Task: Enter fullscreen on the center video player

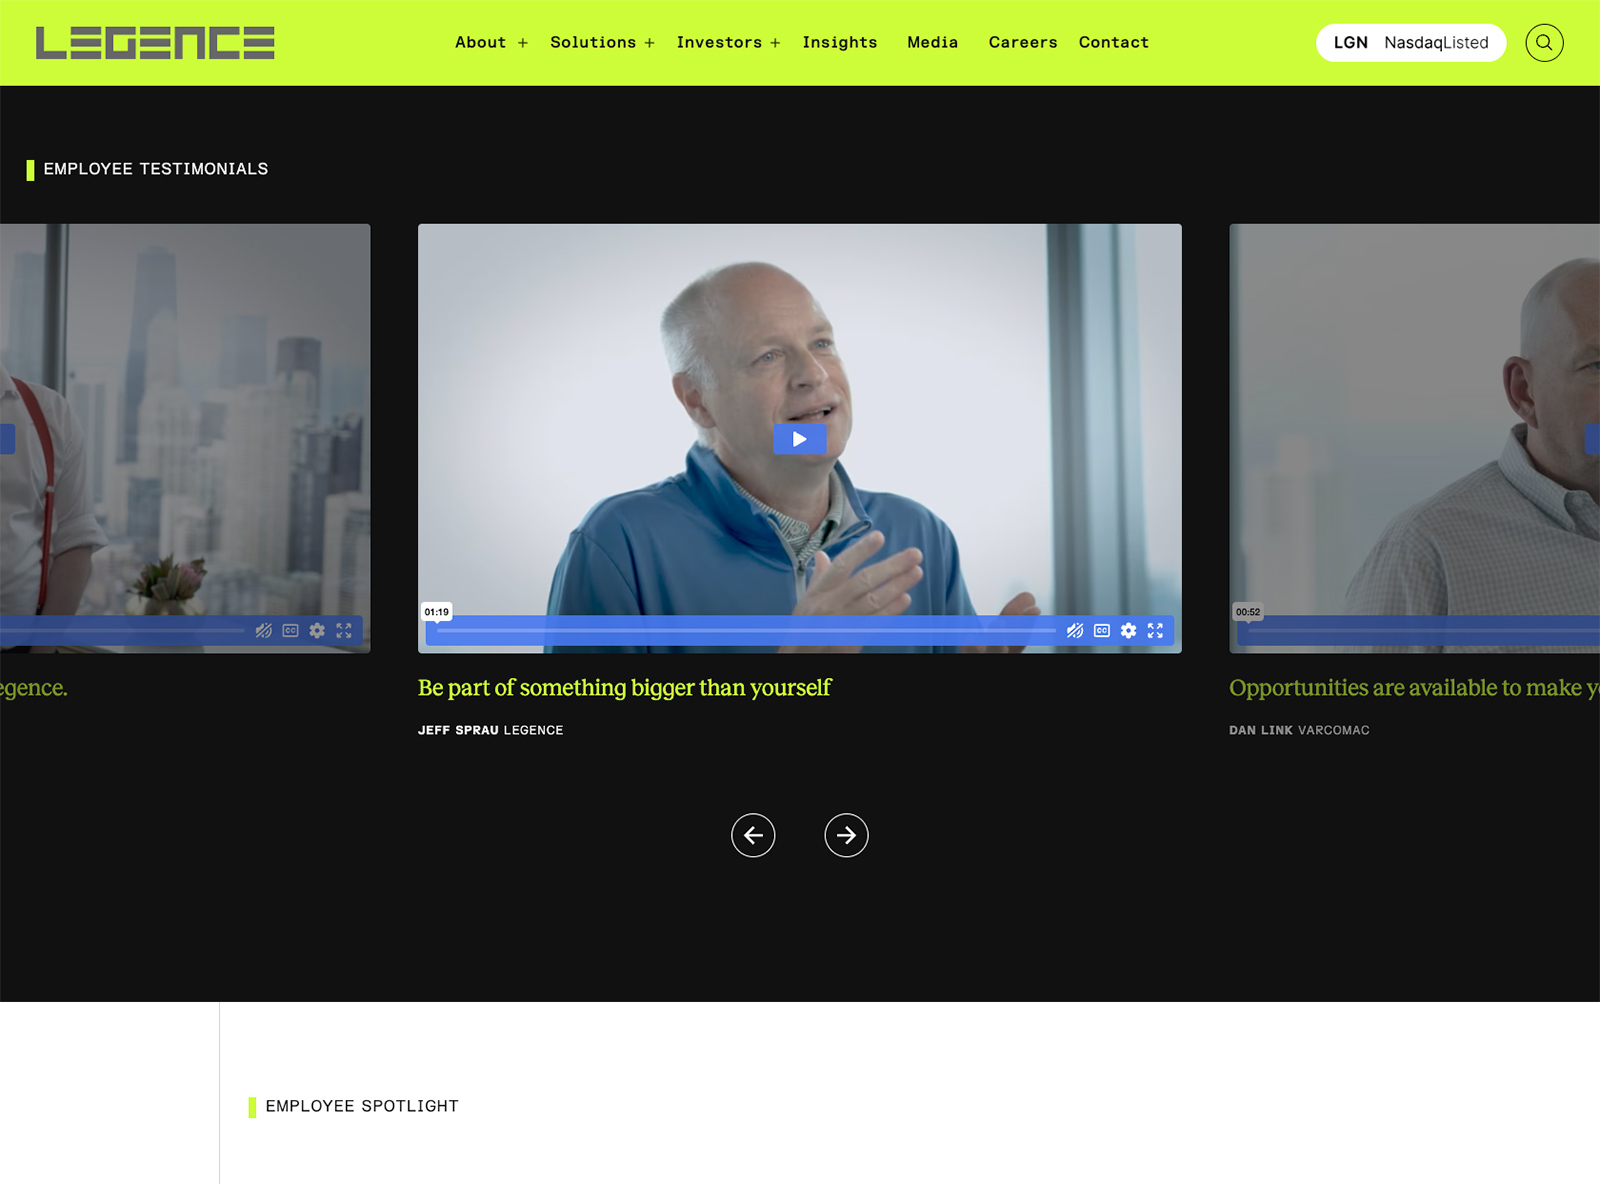Action: (1156, 631)
